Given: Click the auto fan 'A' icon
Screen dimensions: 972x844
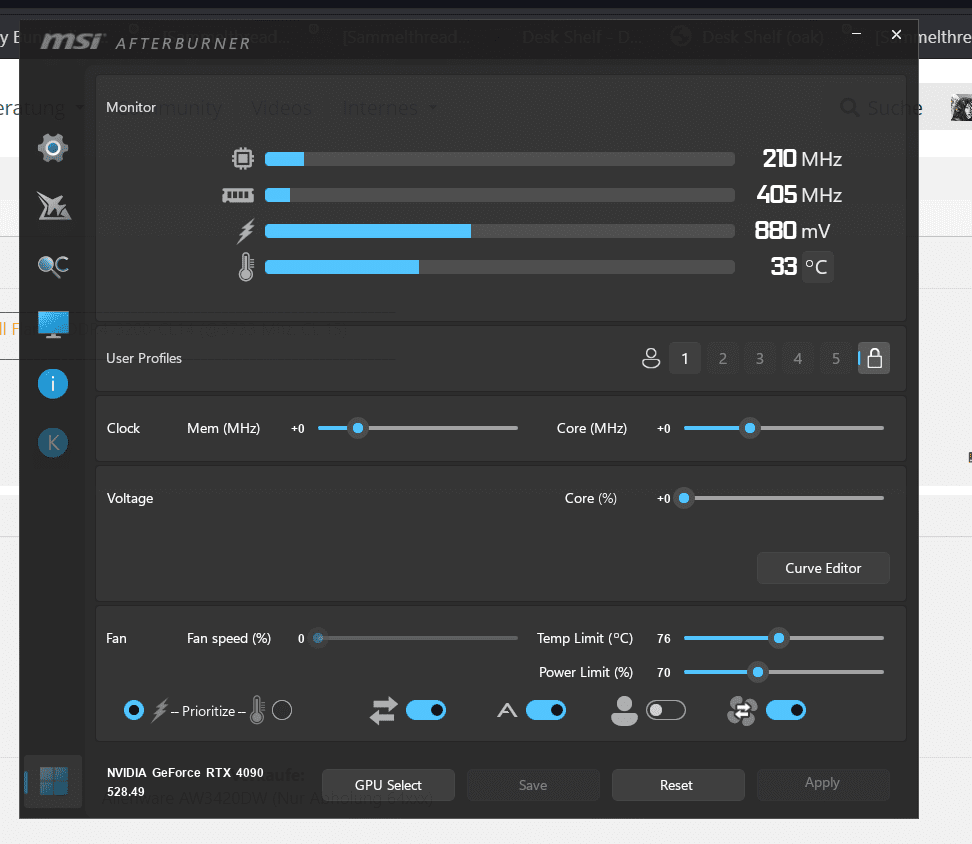Looking at the screenshot, I should tap(507, 711).
